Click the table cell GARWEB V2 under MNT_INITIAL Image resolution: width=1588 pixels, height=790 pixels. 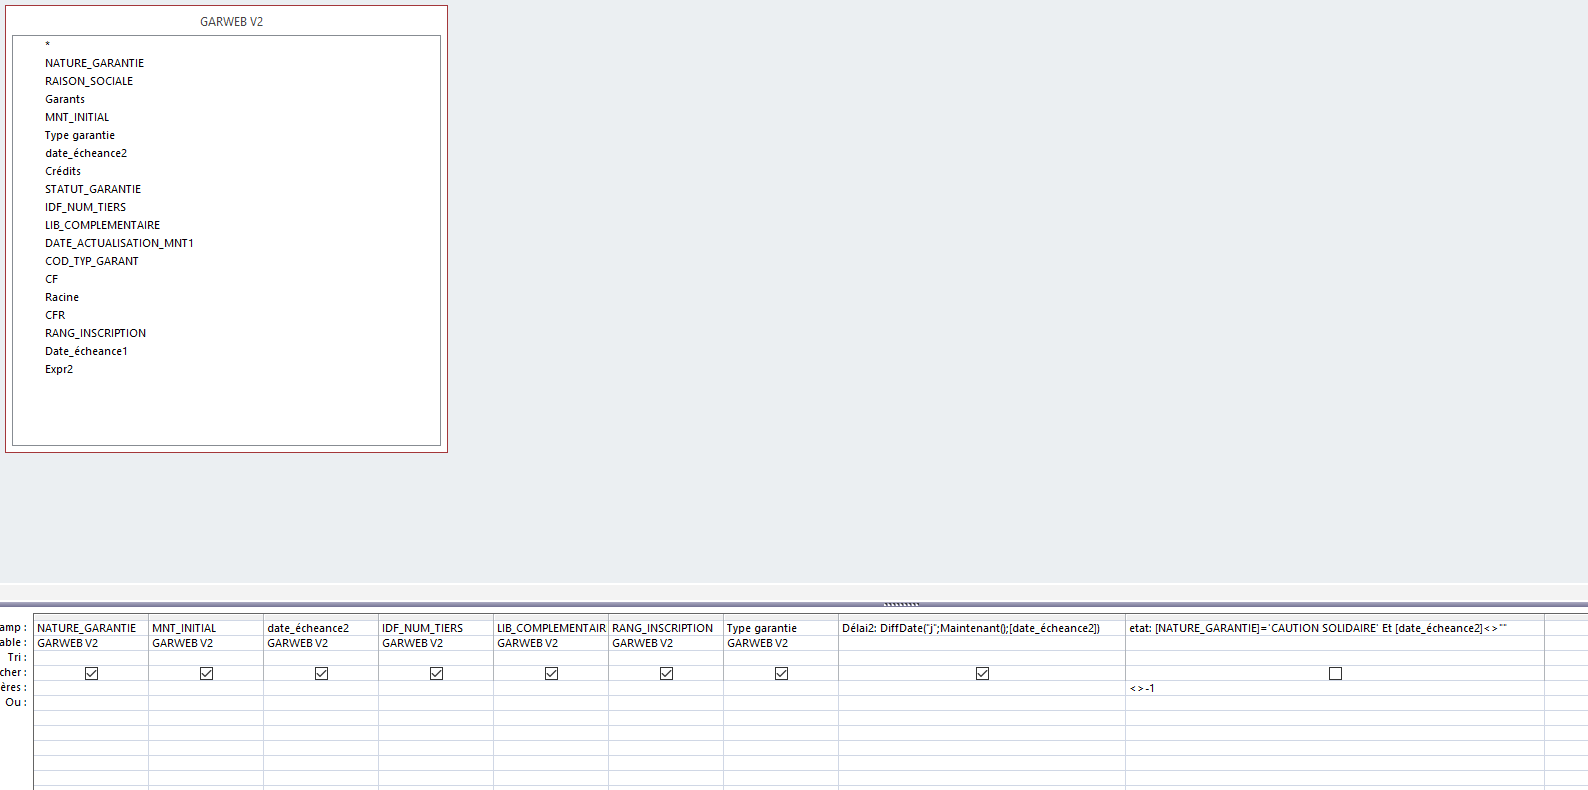pyautogui.click(x=206, y=643)
